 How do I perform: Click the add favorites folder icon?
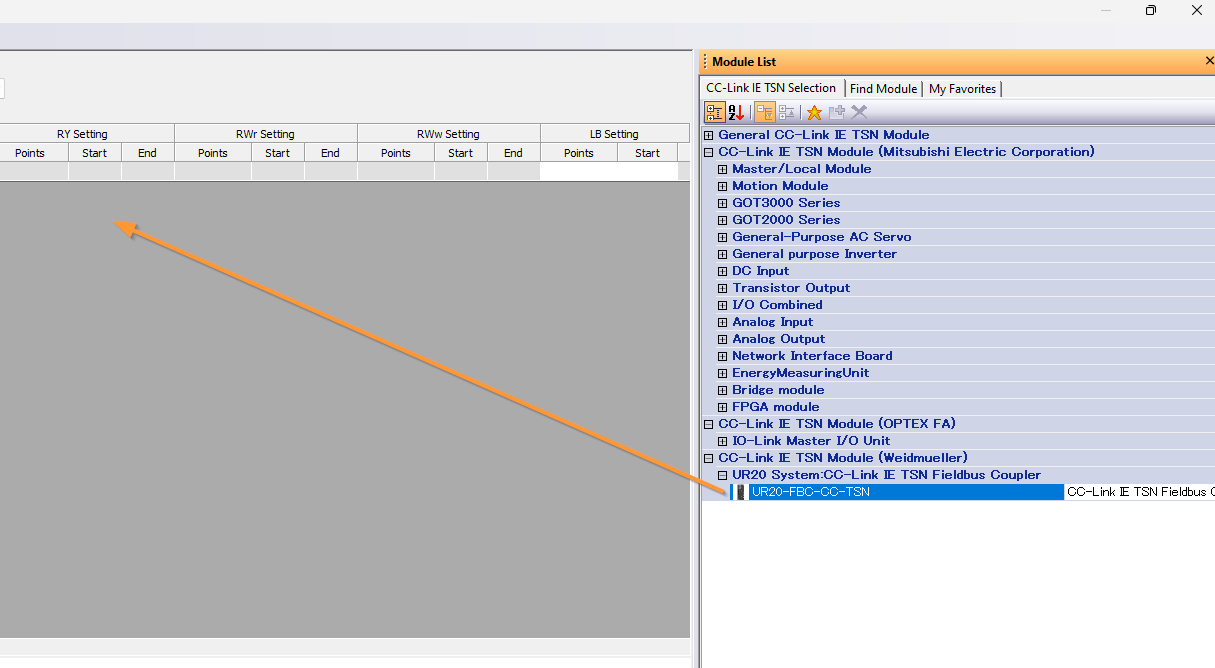837,112
